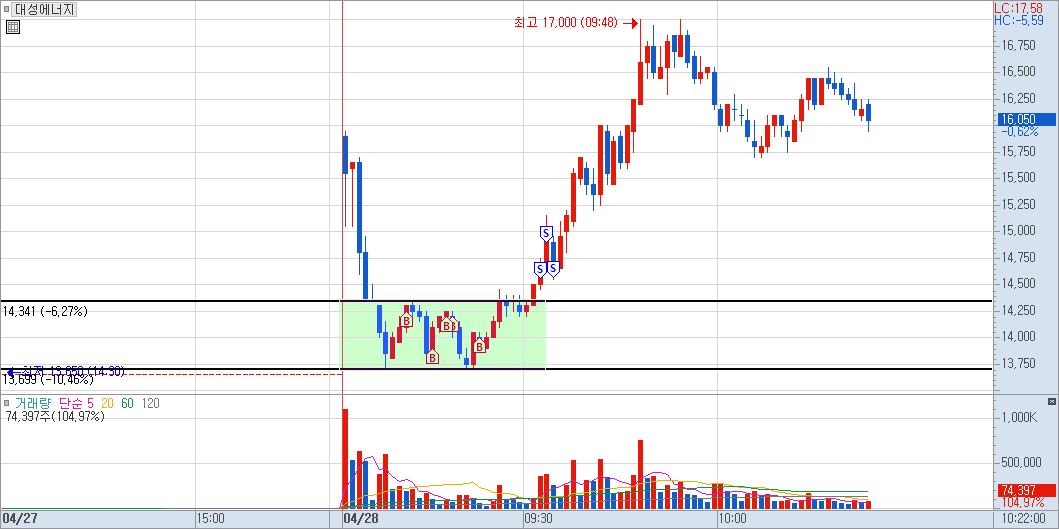
Task: Click the green 60 moving average label
Action: tap(128, 404)
